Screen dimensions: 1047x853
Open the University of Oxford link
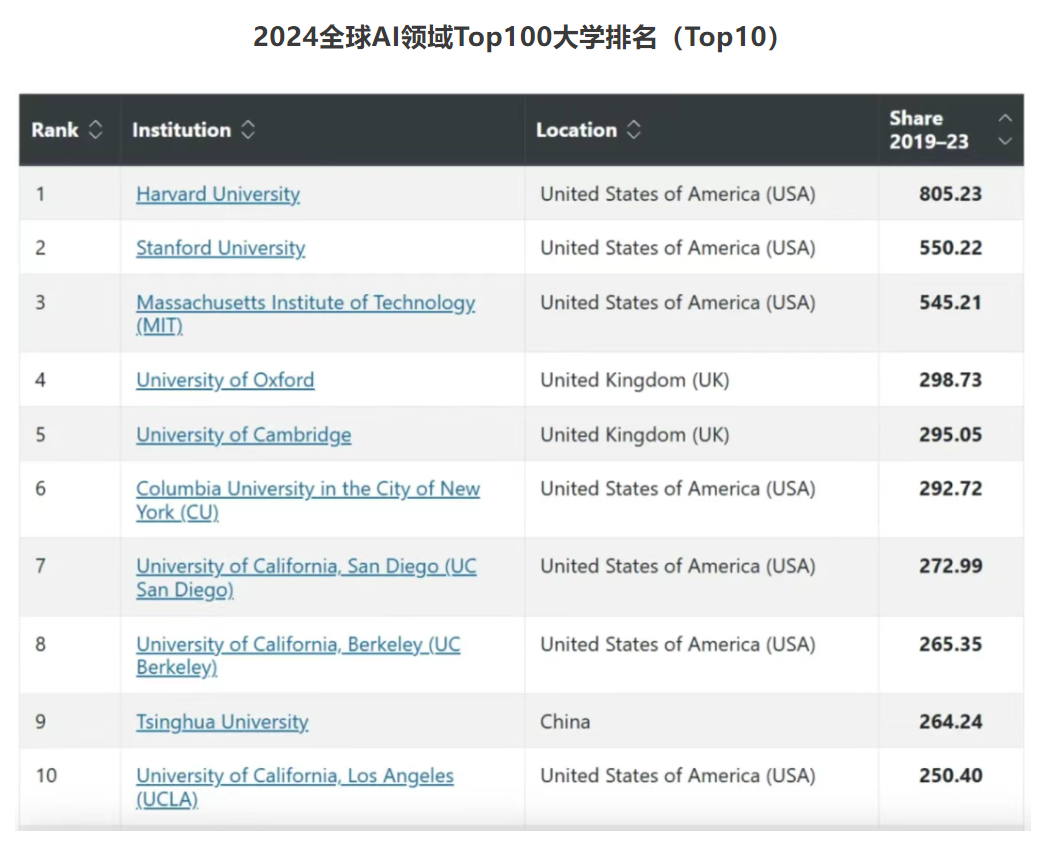(225, 380)
